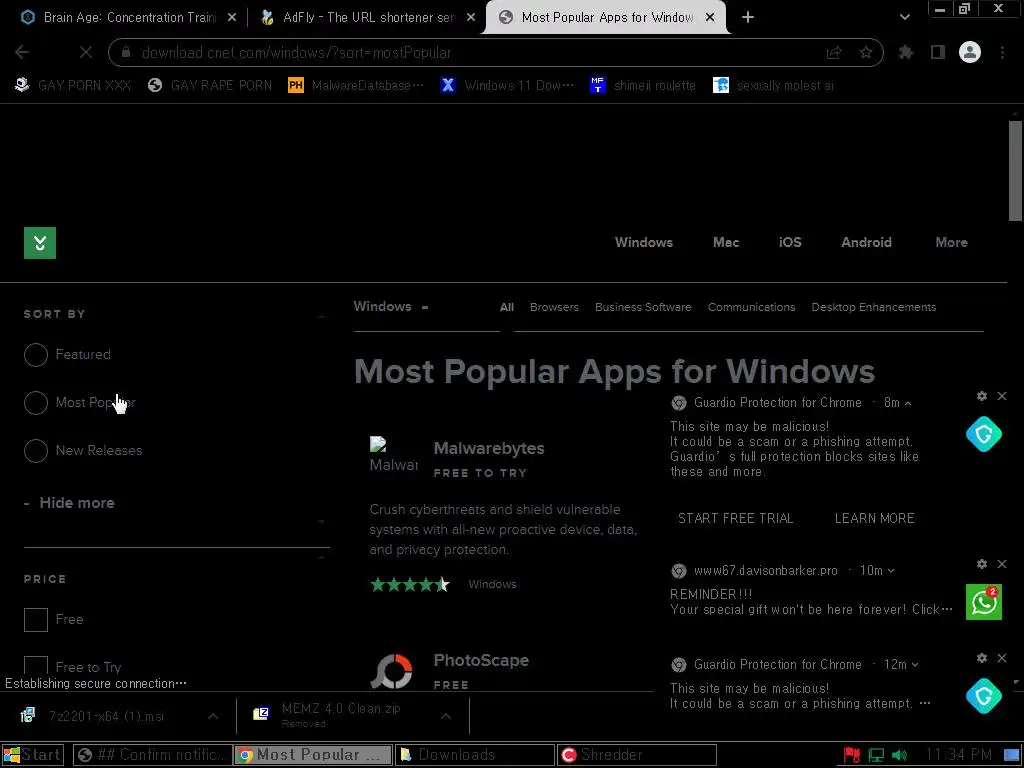Click the PhotoScape app logo
The width and height of the screenshot is (1024, 768).
391,671
